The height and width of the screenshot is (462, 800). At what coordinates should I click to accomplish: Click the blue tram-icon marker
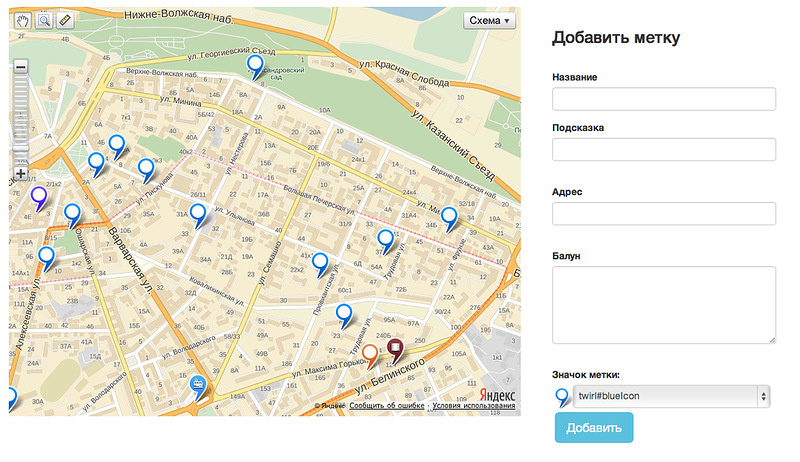(x=197, y=387)
